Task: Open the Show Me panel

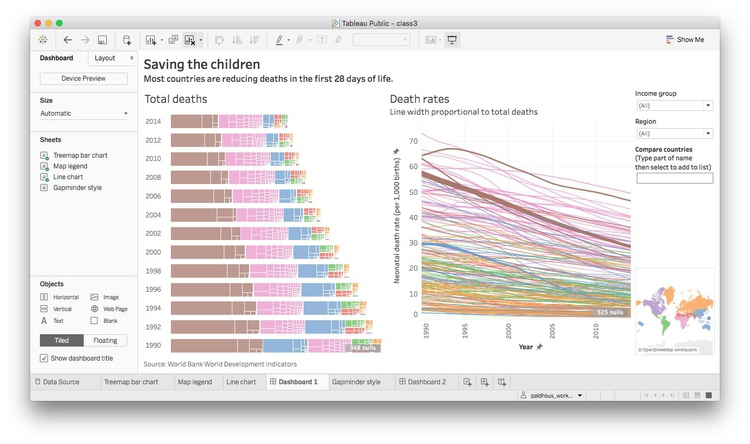Action: click(x=684, y=40)
